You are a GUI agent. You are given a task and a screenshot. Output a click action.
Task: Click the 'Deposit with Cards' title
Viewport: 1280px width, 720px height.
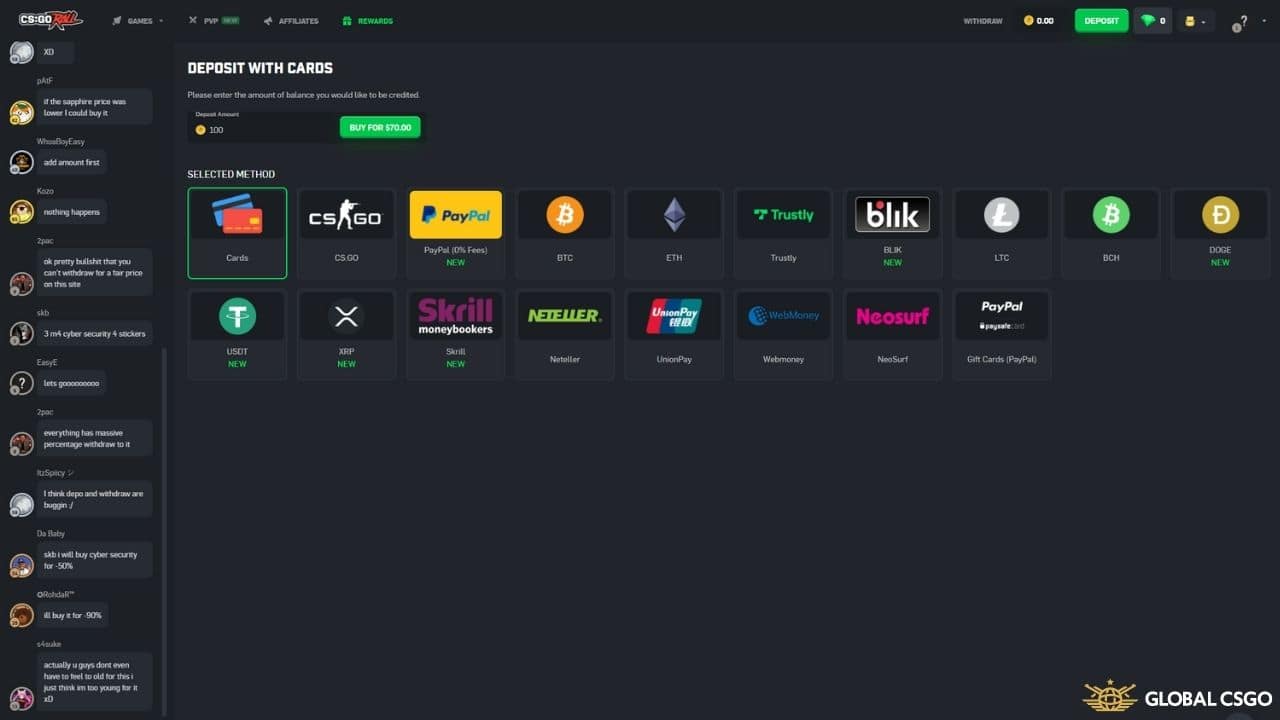[x=260, y=68]
